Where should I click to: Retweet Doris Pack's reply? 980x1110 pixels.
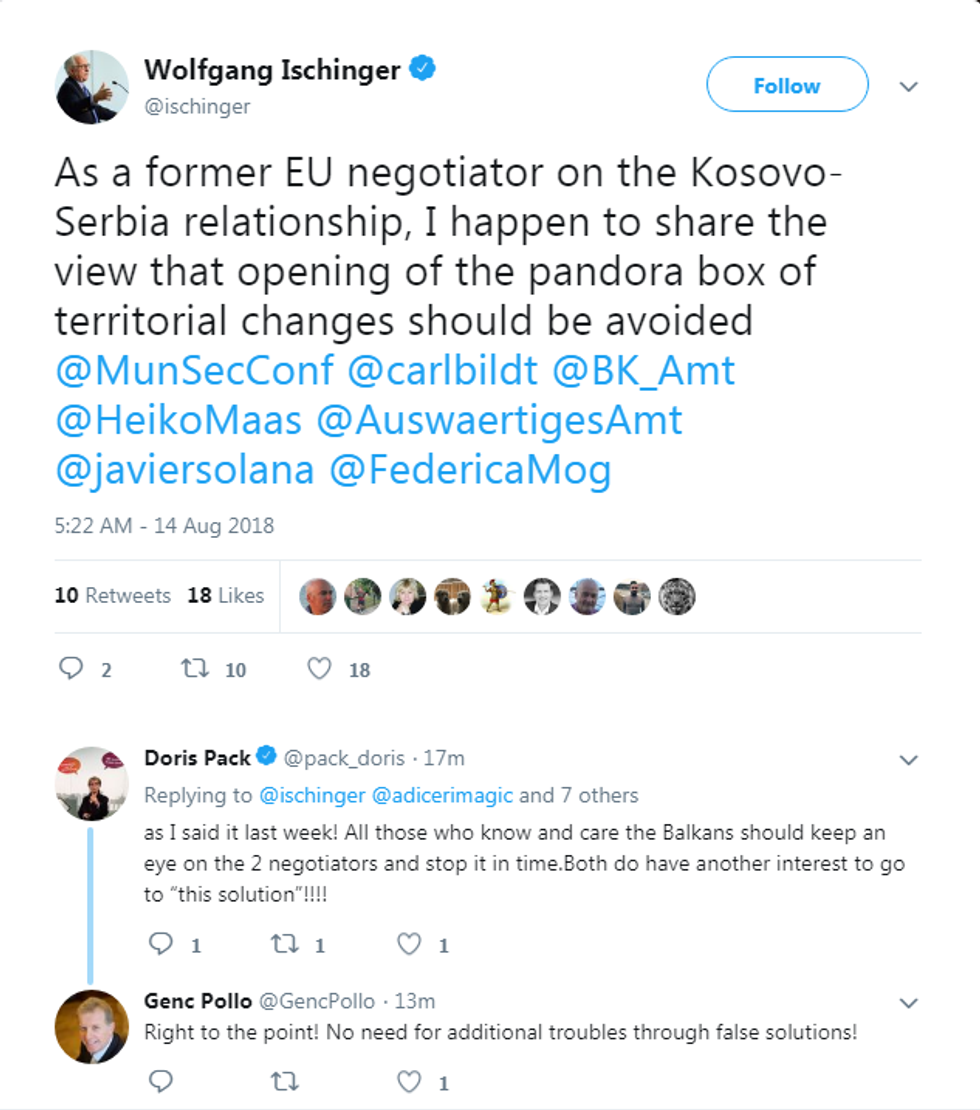pyautogui.click(x=284, y=943)
